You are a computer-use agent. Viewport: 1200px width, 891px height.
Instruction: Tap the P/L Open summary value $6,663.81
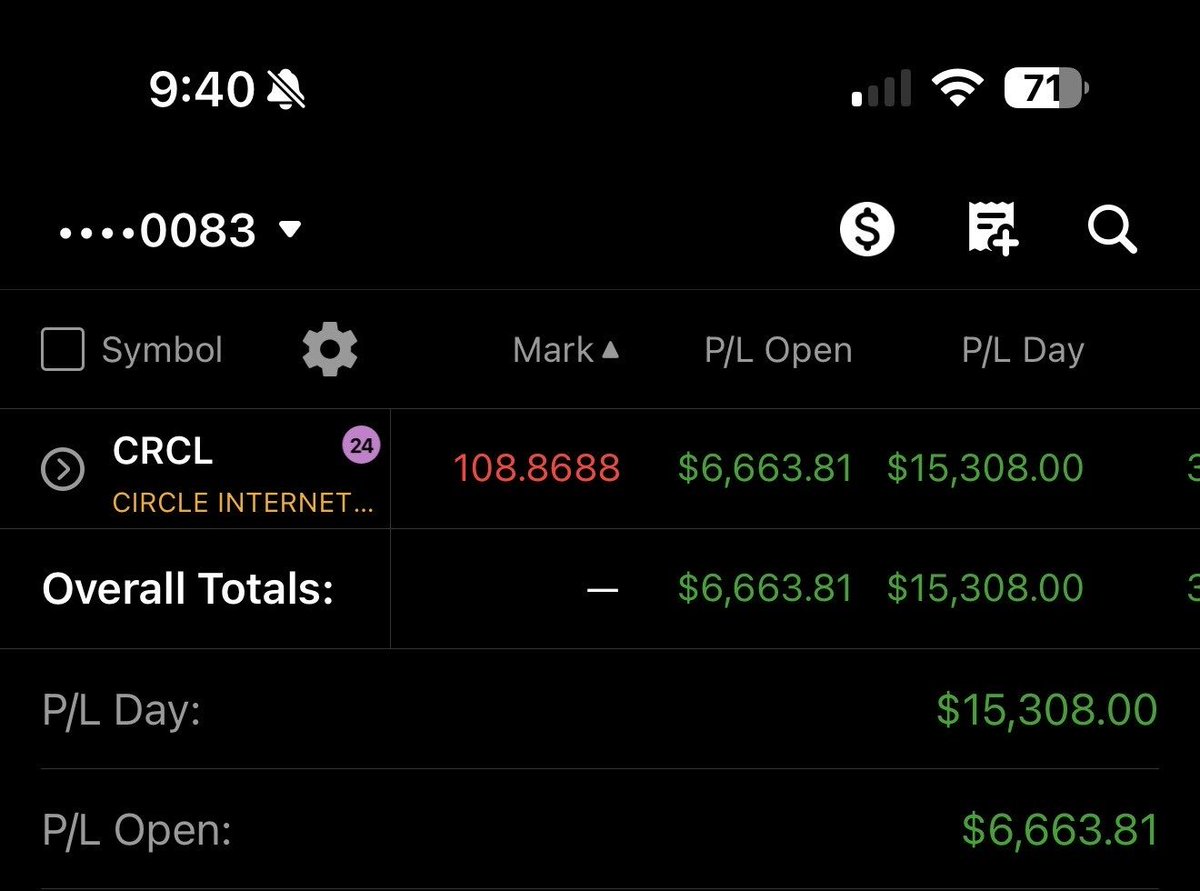1059,830
